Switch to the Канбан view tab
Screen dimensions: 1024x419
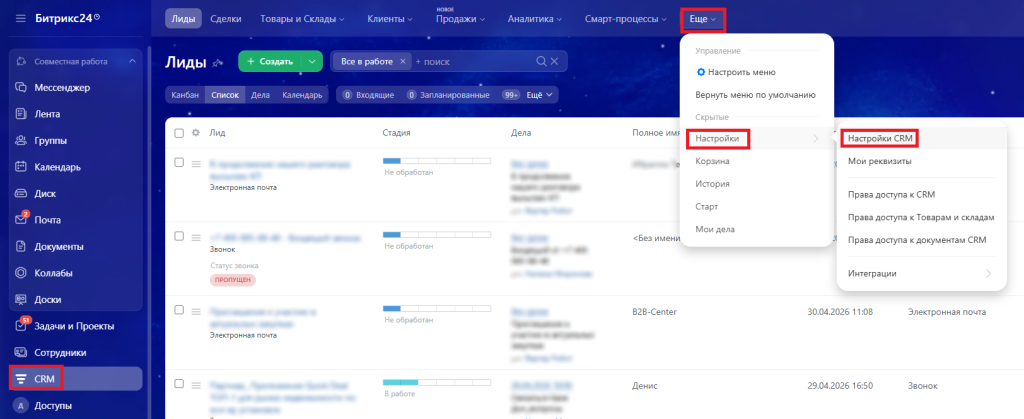(184, 95)
